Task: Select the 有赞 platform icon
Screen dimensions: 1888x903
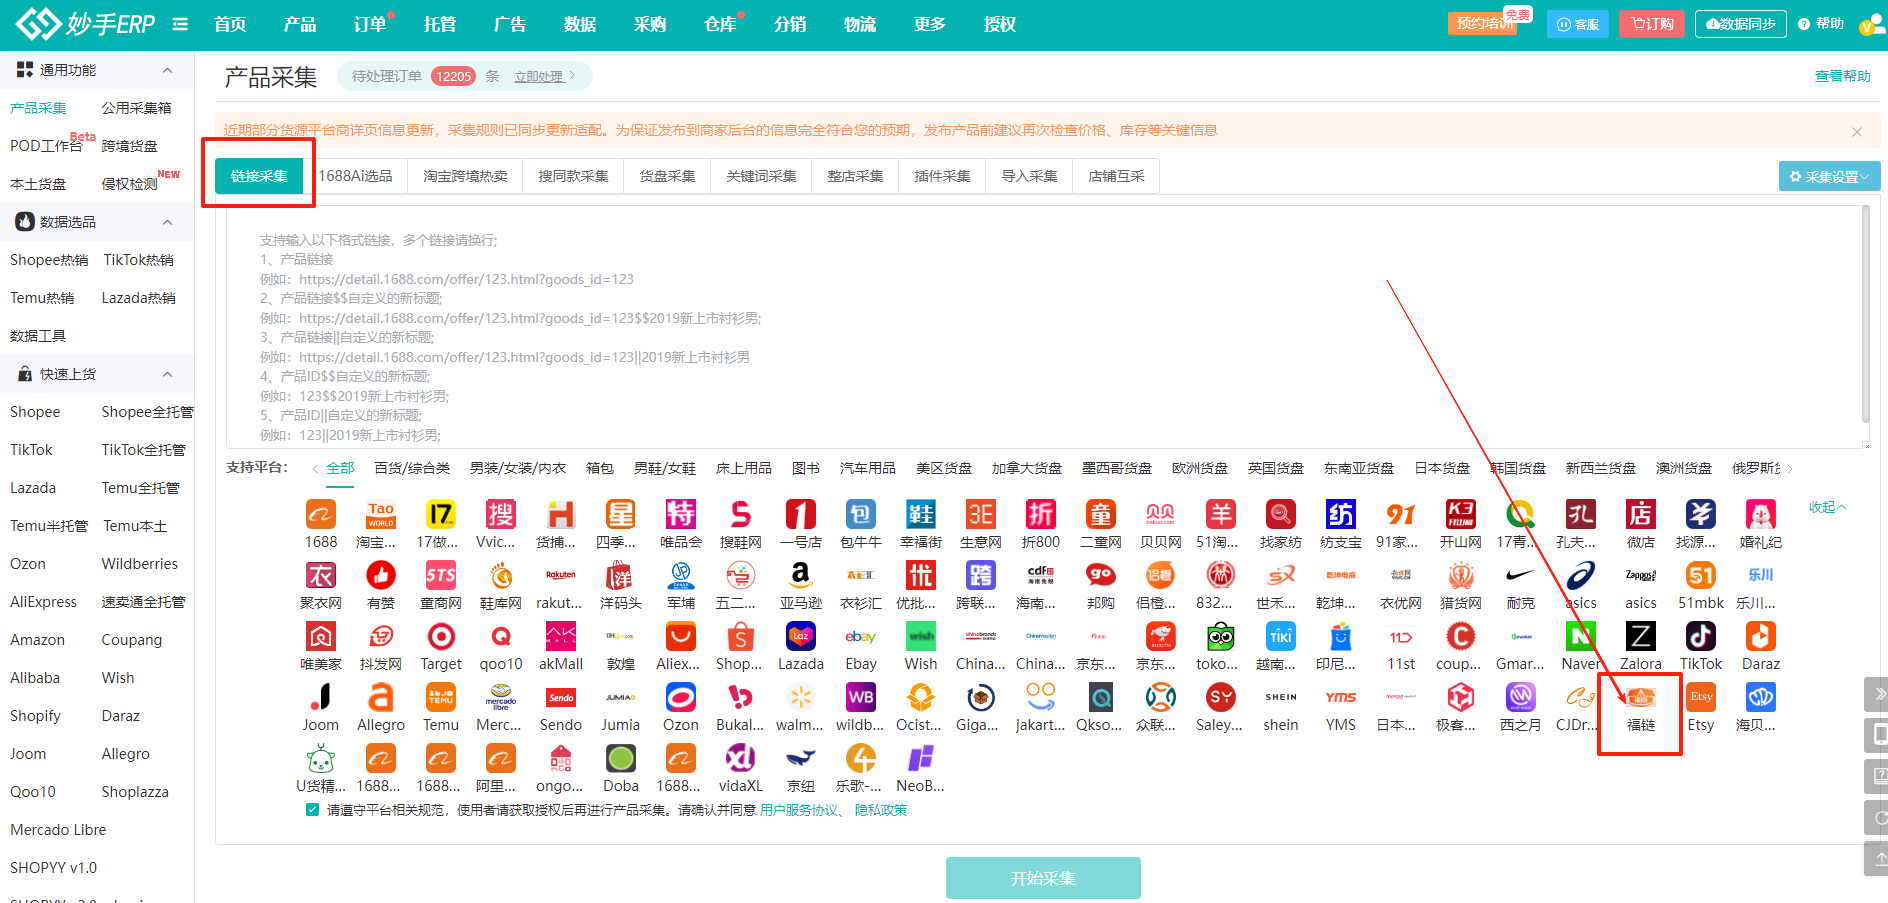Action: coord(381,576)
